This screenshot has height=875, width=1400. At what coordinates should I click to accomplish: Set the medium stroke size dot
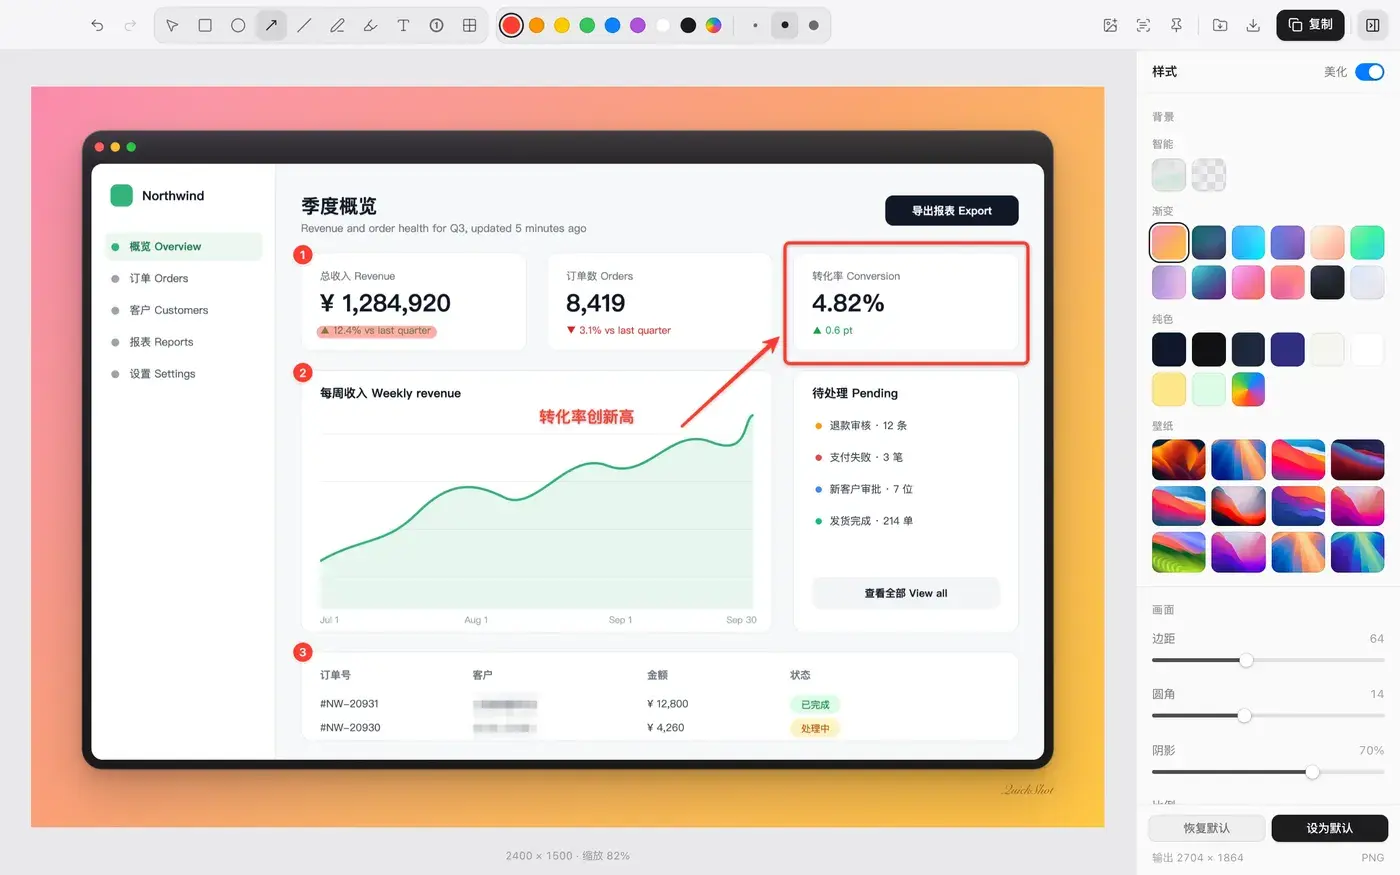coord(785,25)
